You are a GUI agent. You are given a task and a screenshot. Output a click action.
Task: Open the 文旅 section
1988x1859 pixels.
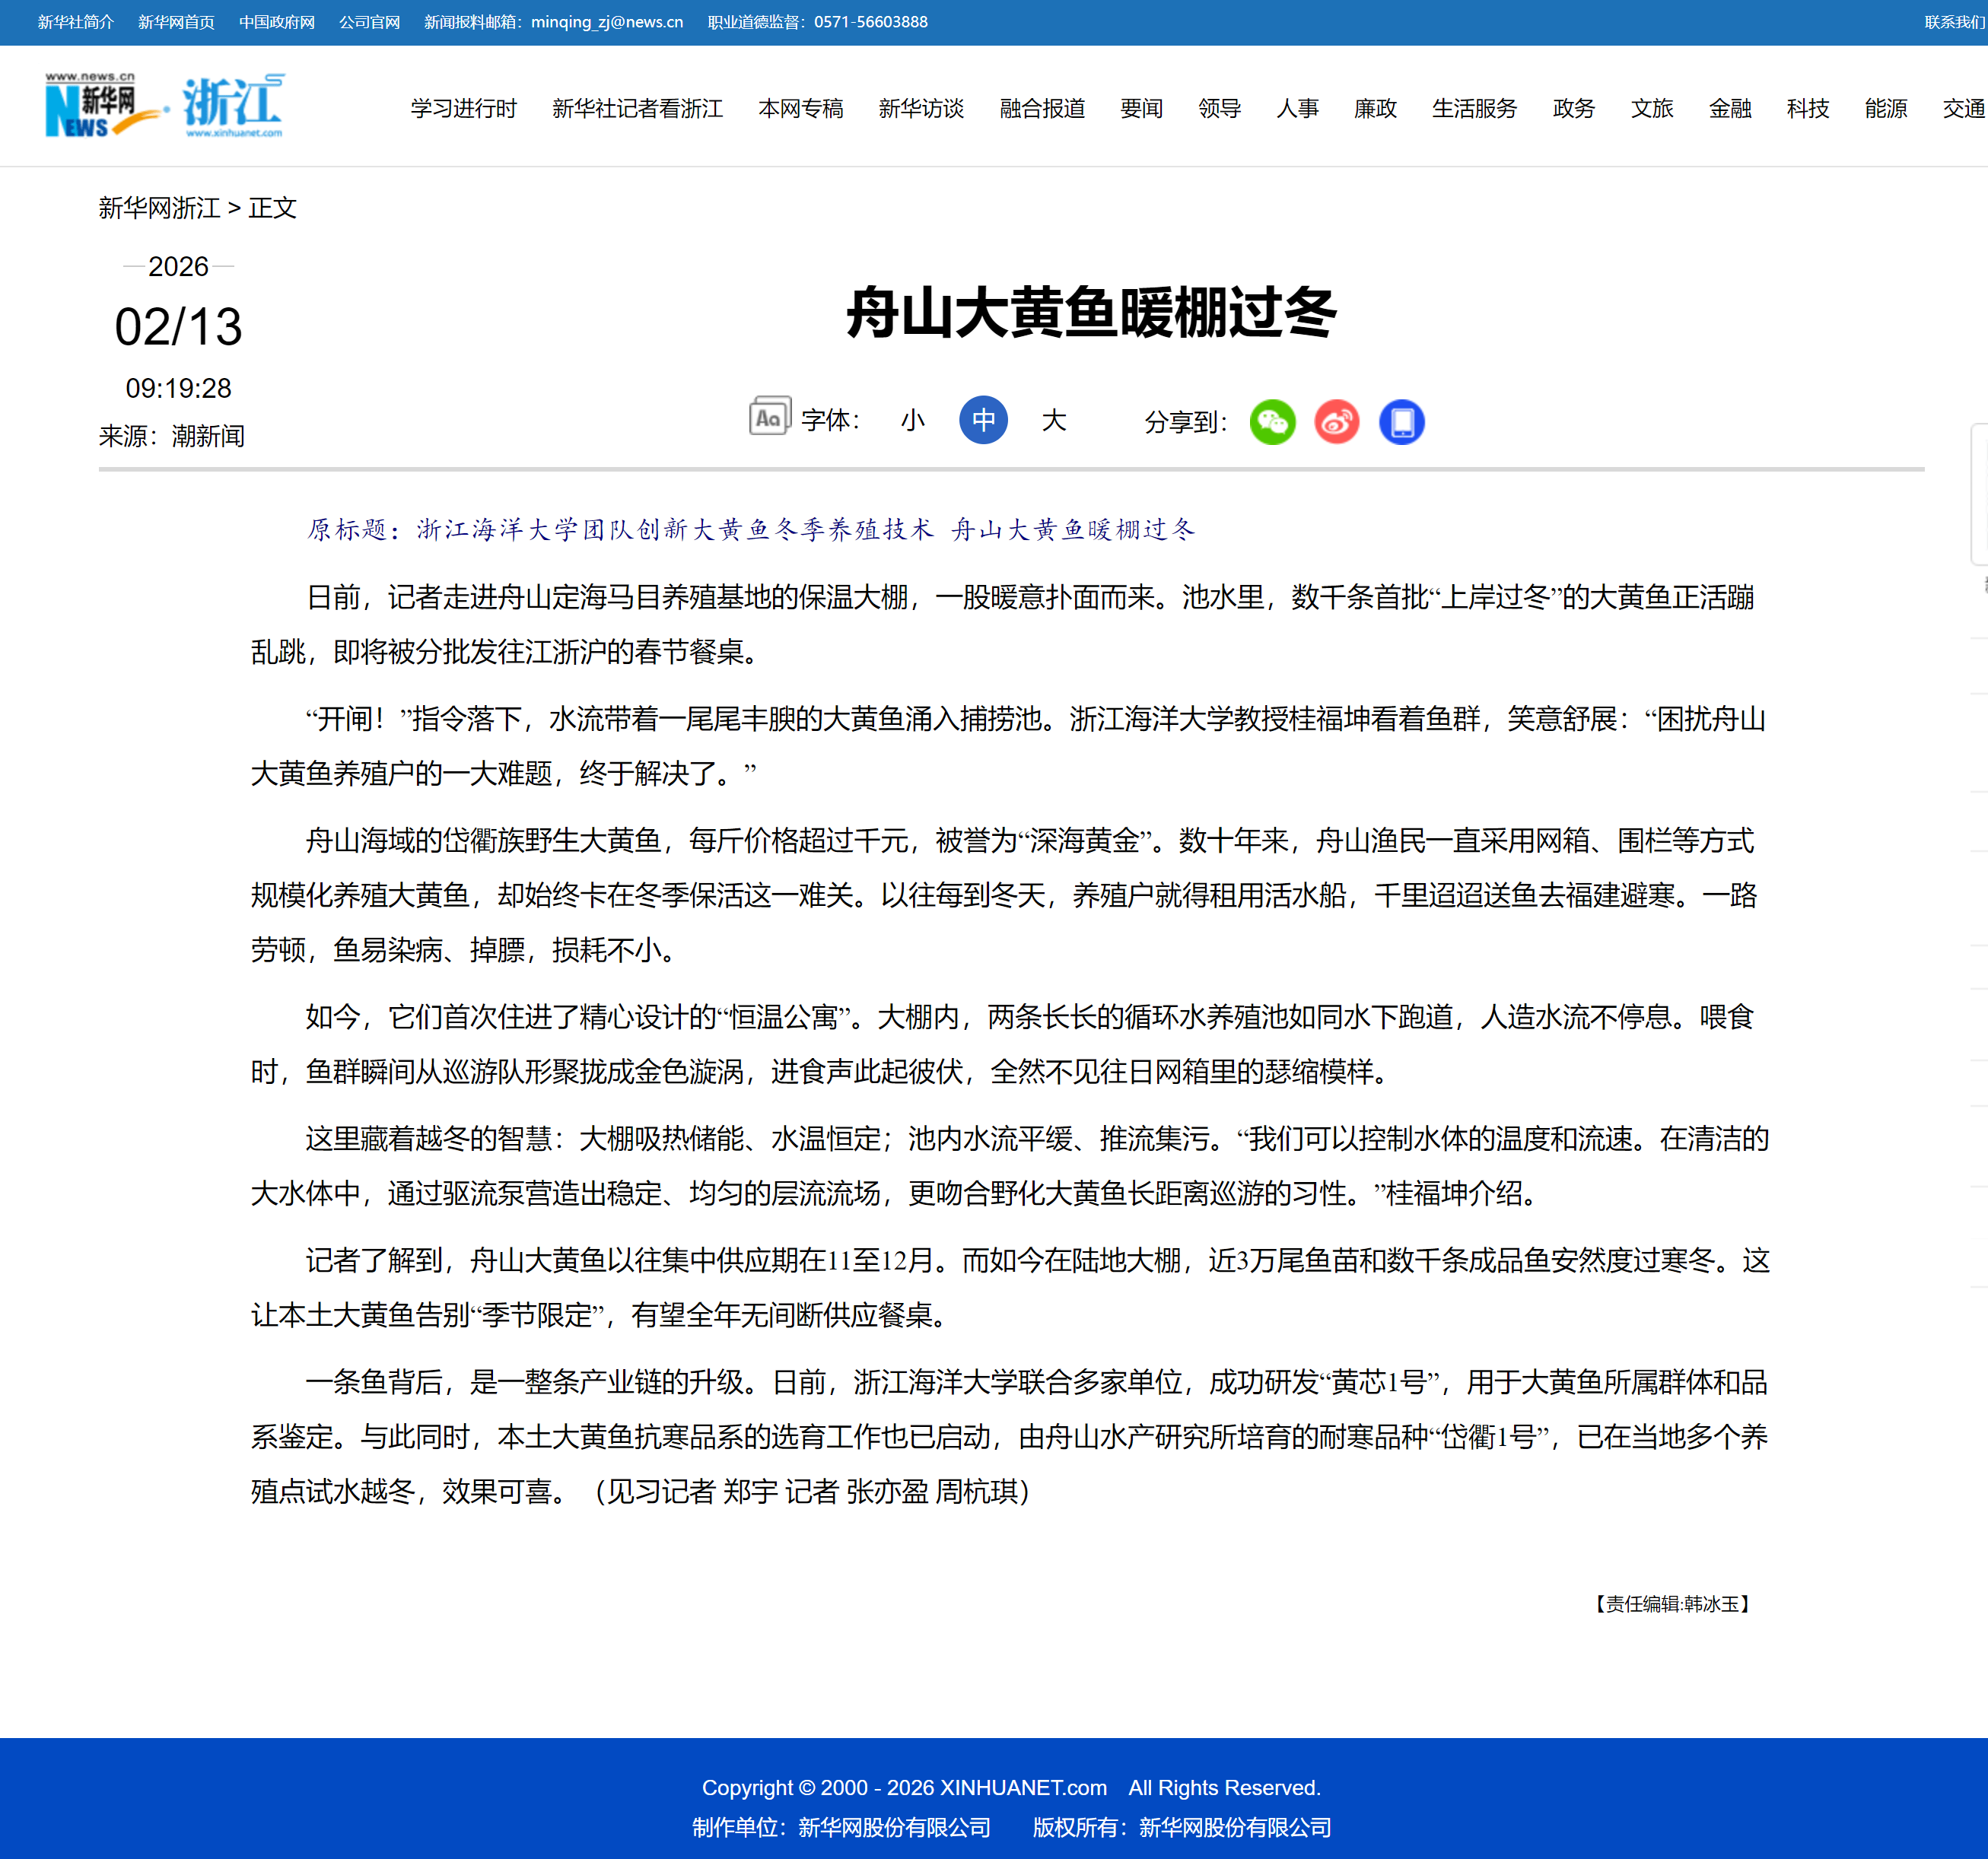[1651, 108]
